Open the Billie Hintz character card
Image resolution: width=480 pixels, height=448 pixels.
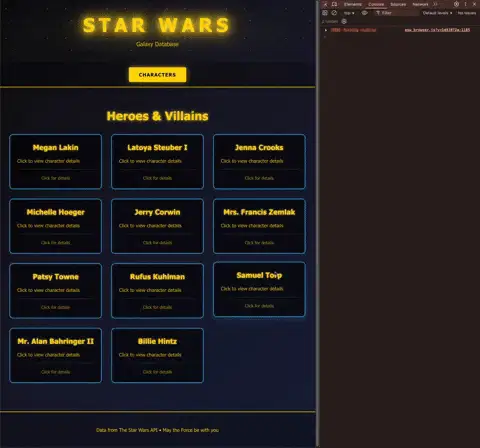tap(157, 355)
